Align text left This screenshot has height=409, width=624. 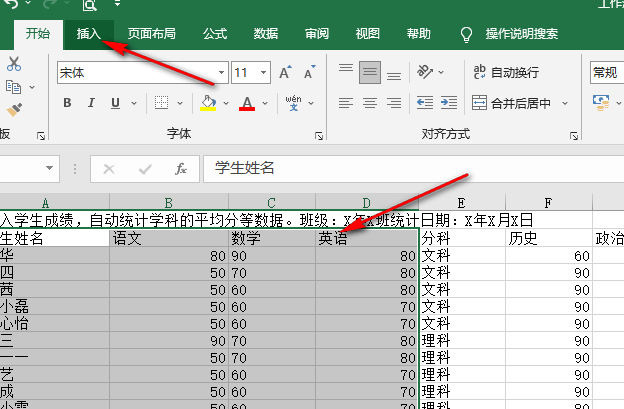coord(346,103)
